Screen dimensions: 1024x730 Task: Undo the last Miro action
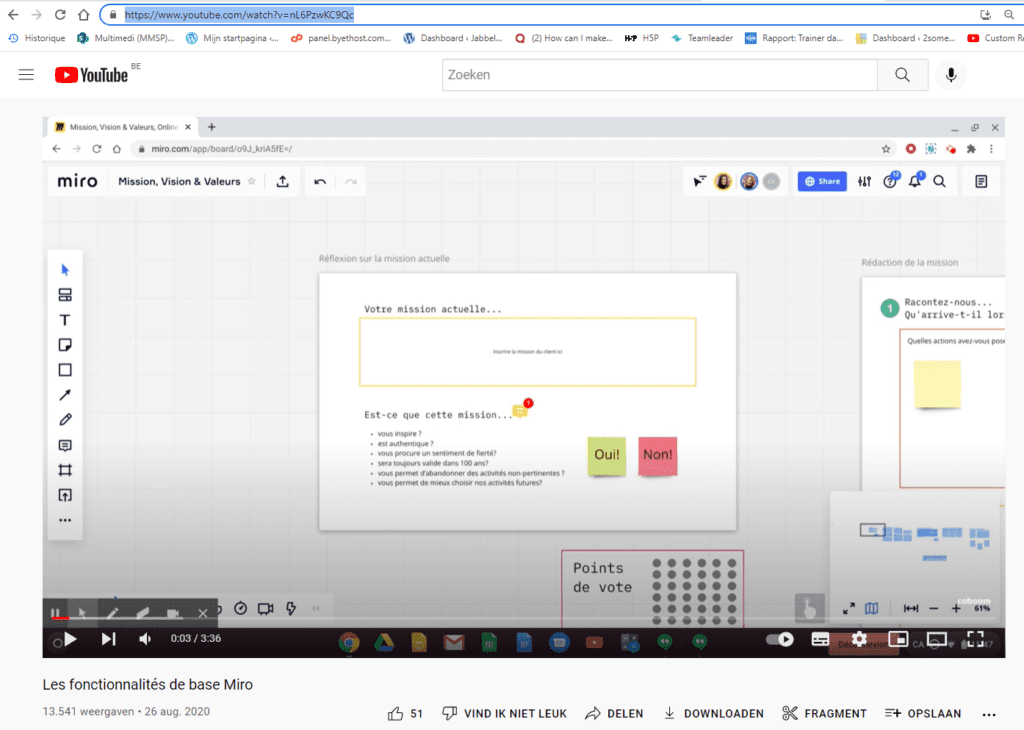coord(320,182)
